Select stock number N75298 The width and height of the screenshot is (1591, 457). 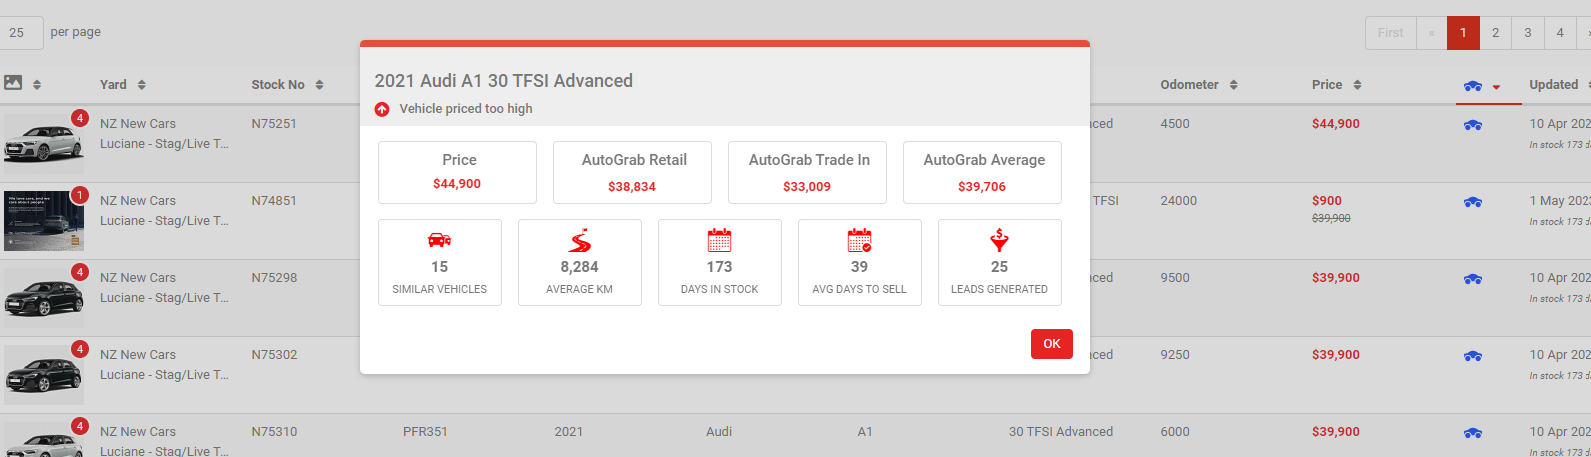coord(274,278)
